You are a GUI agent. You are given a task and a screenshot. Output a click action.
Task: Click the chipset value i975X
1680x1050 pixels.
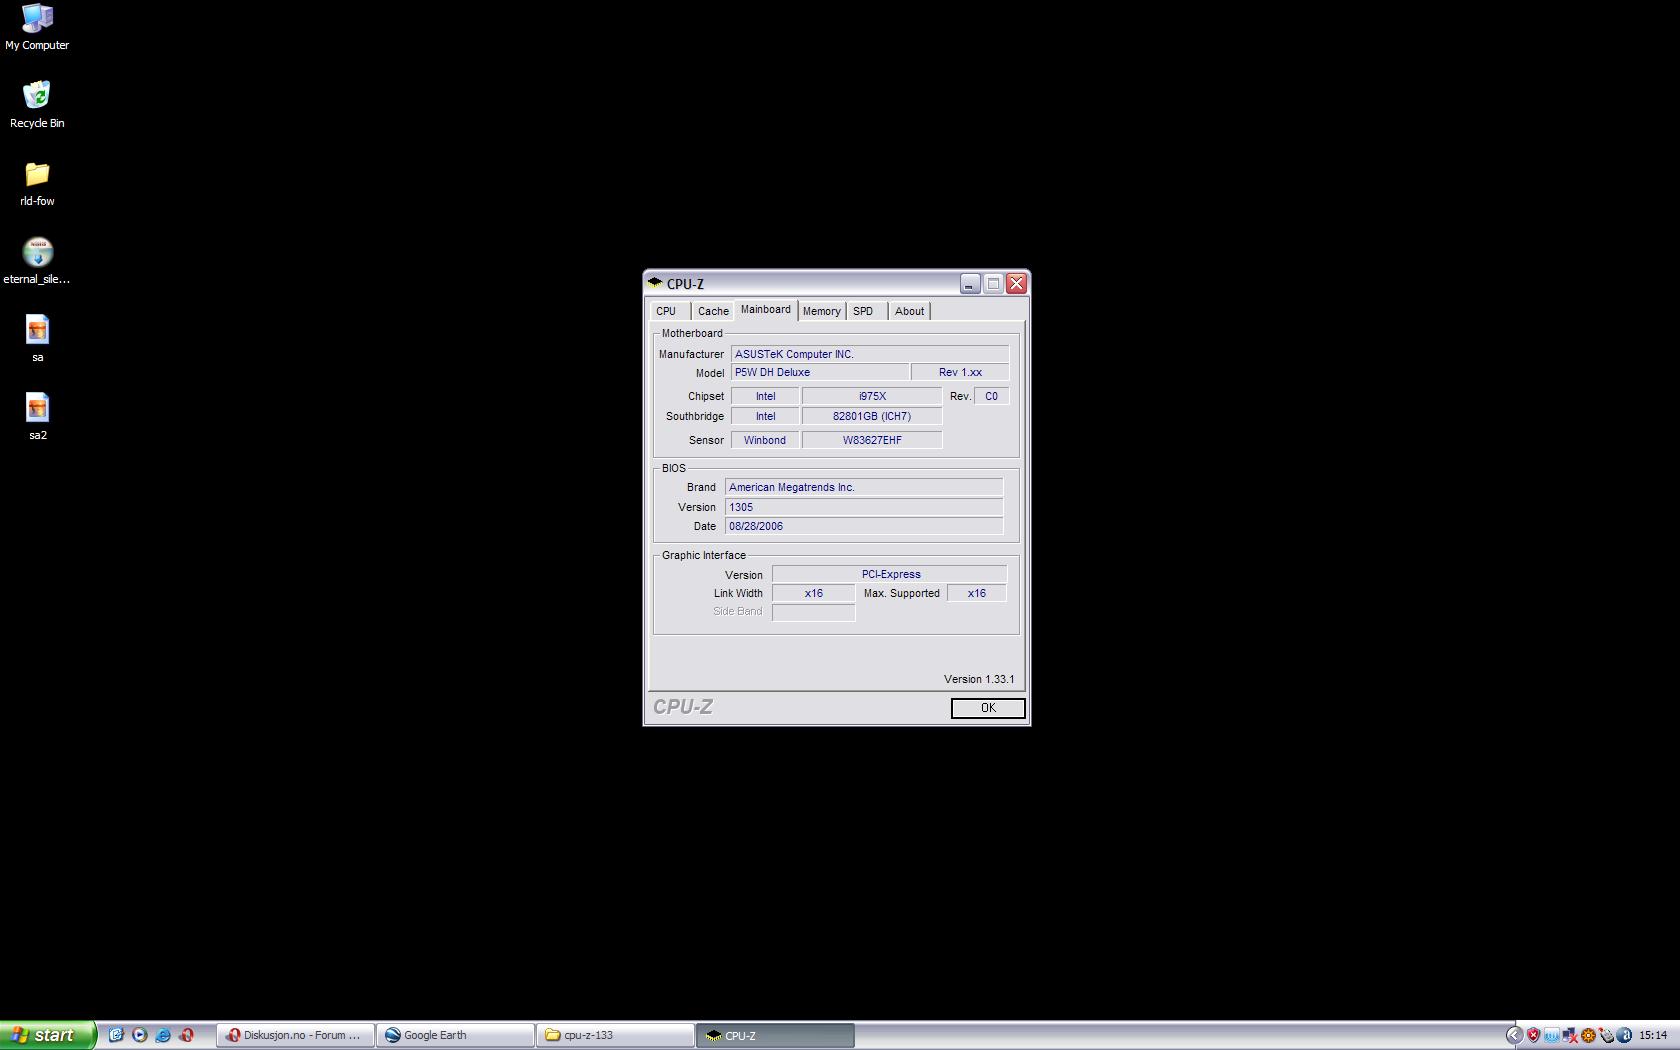click(x=872, y=396)
